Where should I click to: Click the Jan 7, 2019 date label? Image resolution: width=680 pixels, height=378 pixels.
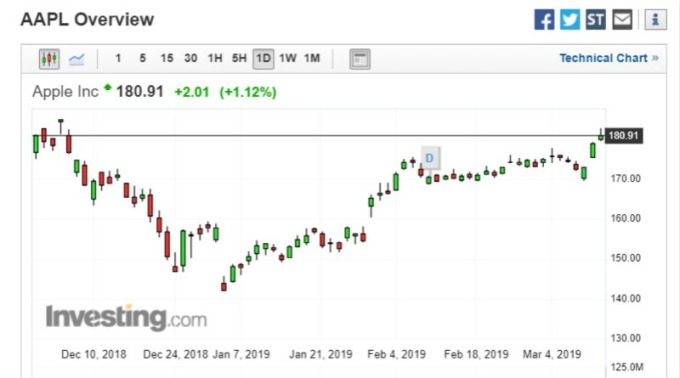tap(241, 355)
